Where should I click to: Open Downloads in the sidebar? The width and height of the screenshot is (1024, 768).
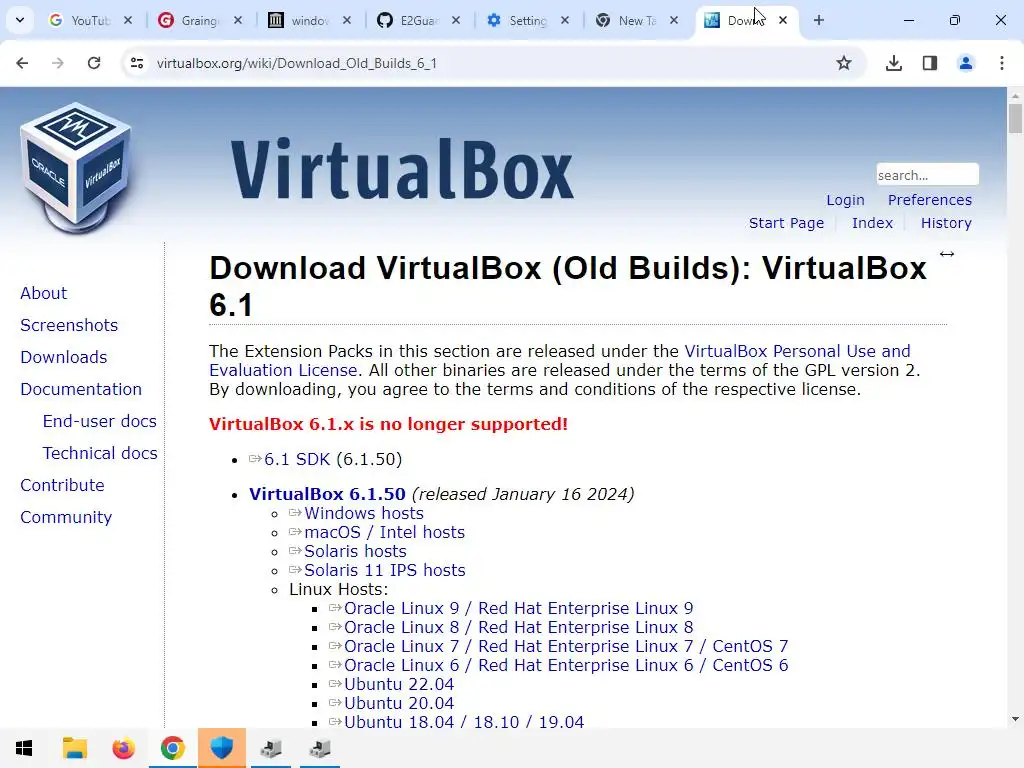63,357
